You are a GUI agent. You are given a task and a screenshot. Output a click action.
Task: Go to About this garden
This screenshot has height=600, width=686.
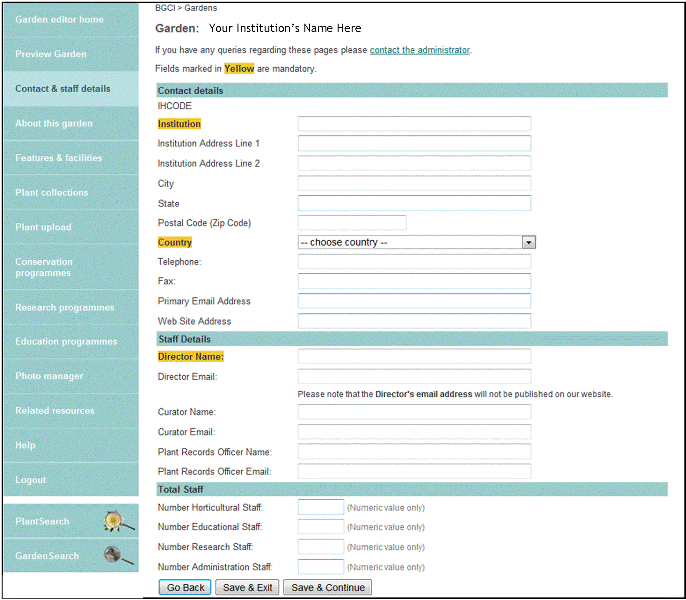[71, 123]
